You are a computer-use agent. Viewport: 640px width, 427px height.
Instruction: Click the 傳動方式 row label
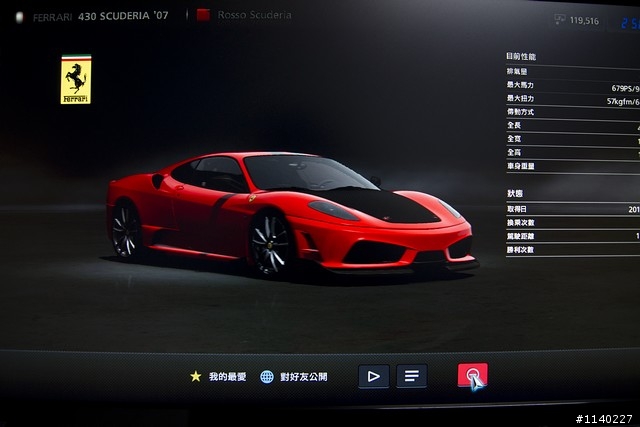520,111
